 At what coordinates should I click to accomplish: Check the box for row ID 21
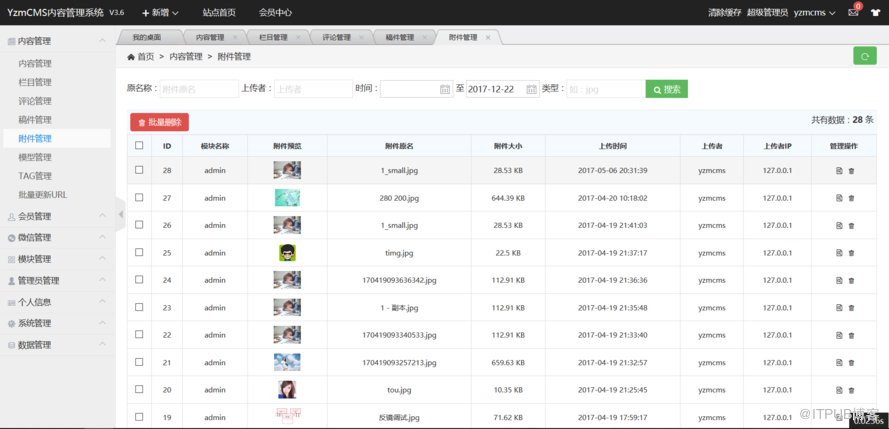pyautogui.click(x=139, y=362)
